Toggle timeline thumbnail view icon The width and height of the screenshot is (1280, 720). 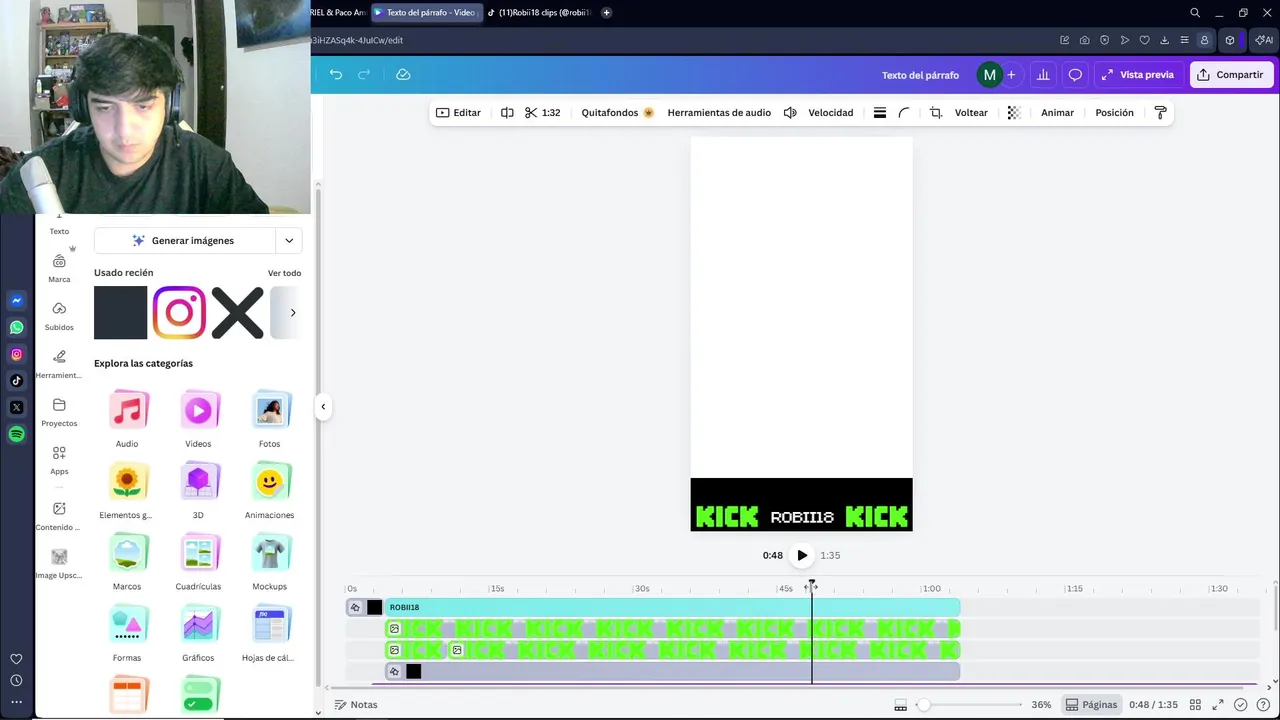tap(901, 705)
